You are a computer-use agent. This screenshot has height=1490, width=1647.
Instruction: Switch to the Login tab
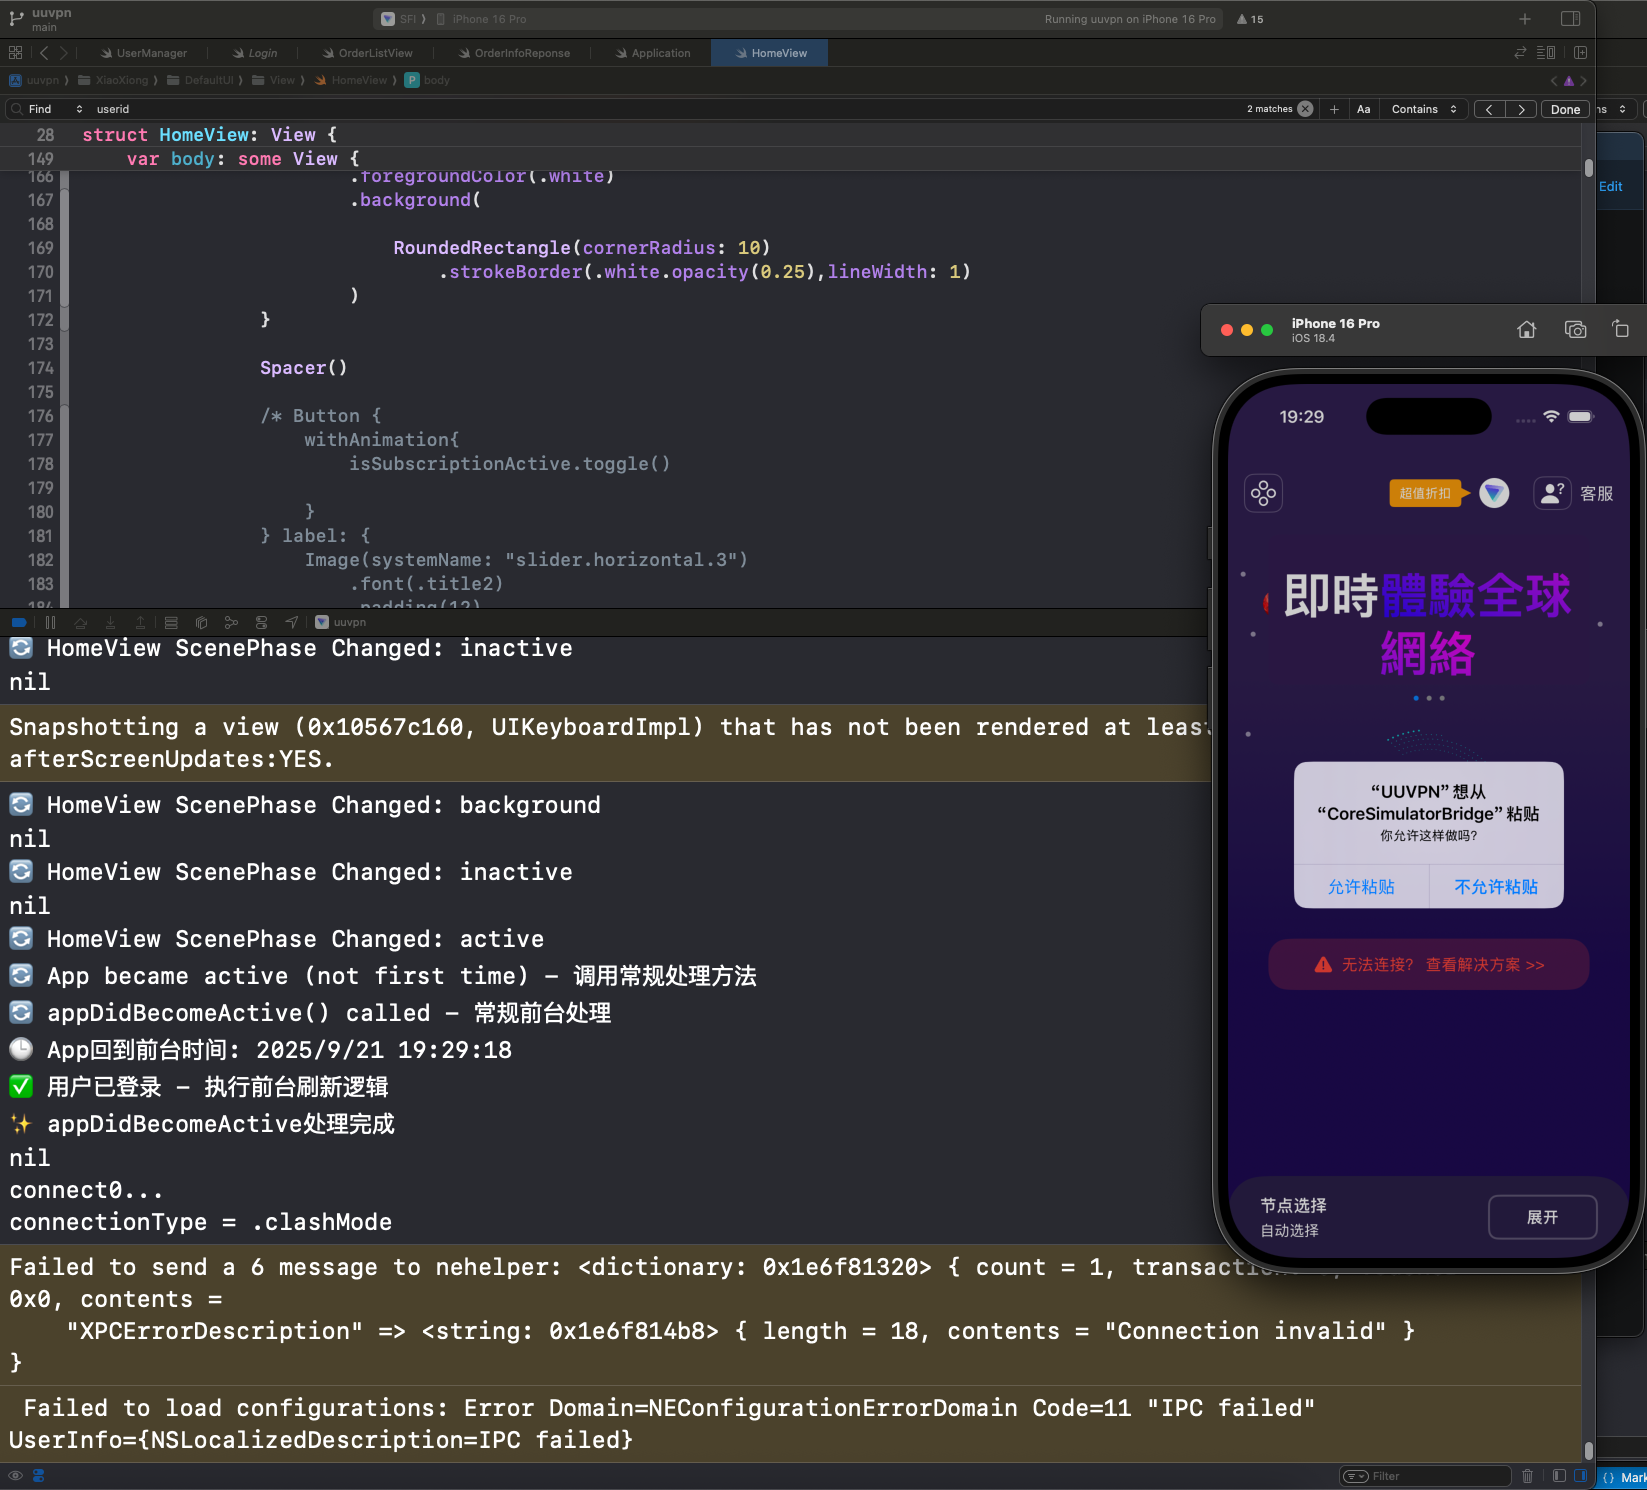255,53
